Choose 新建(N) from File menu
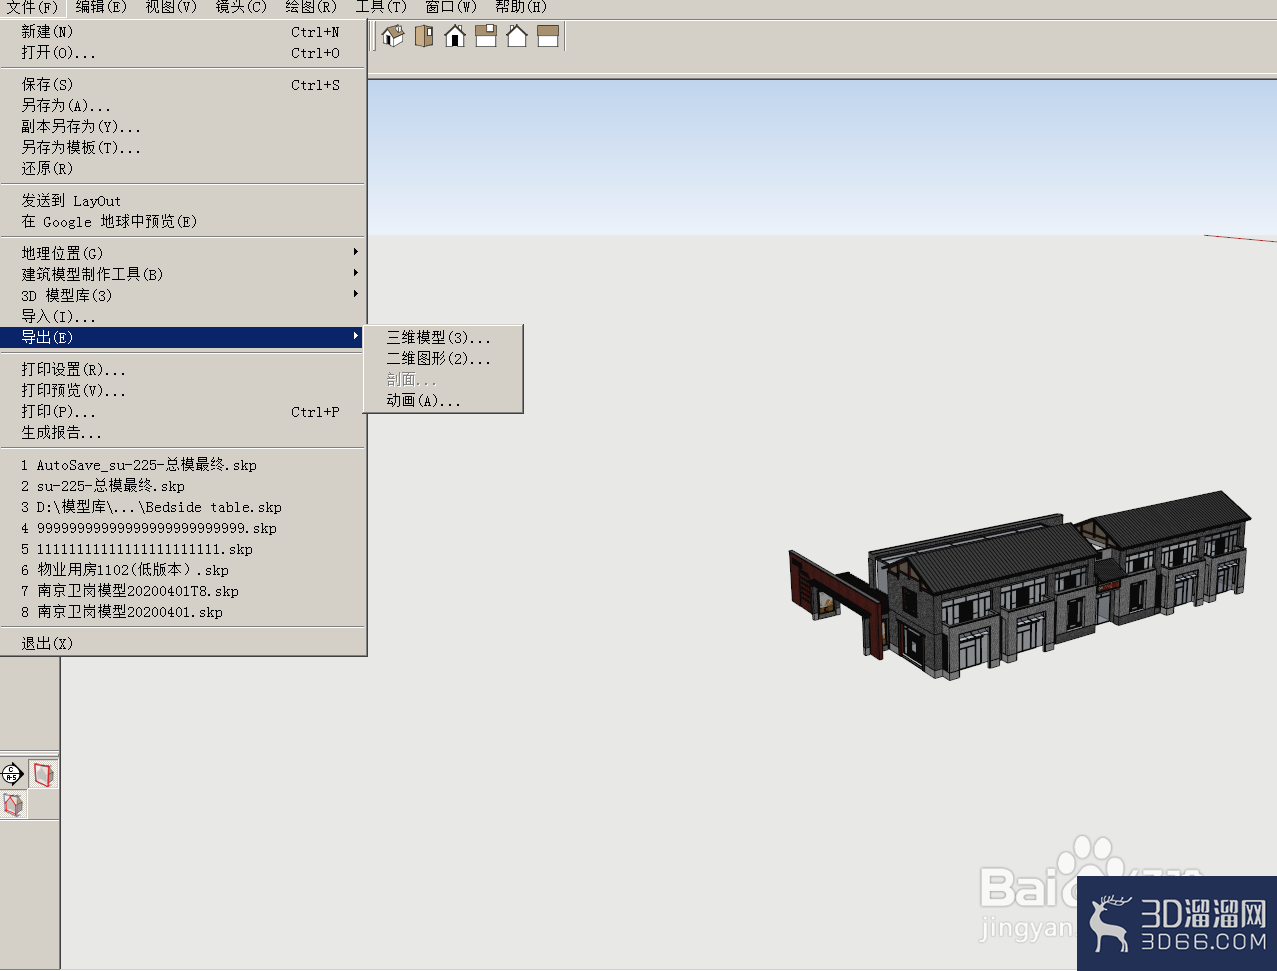This screenshot has width=1277, height=971. [x=184, y=32]
